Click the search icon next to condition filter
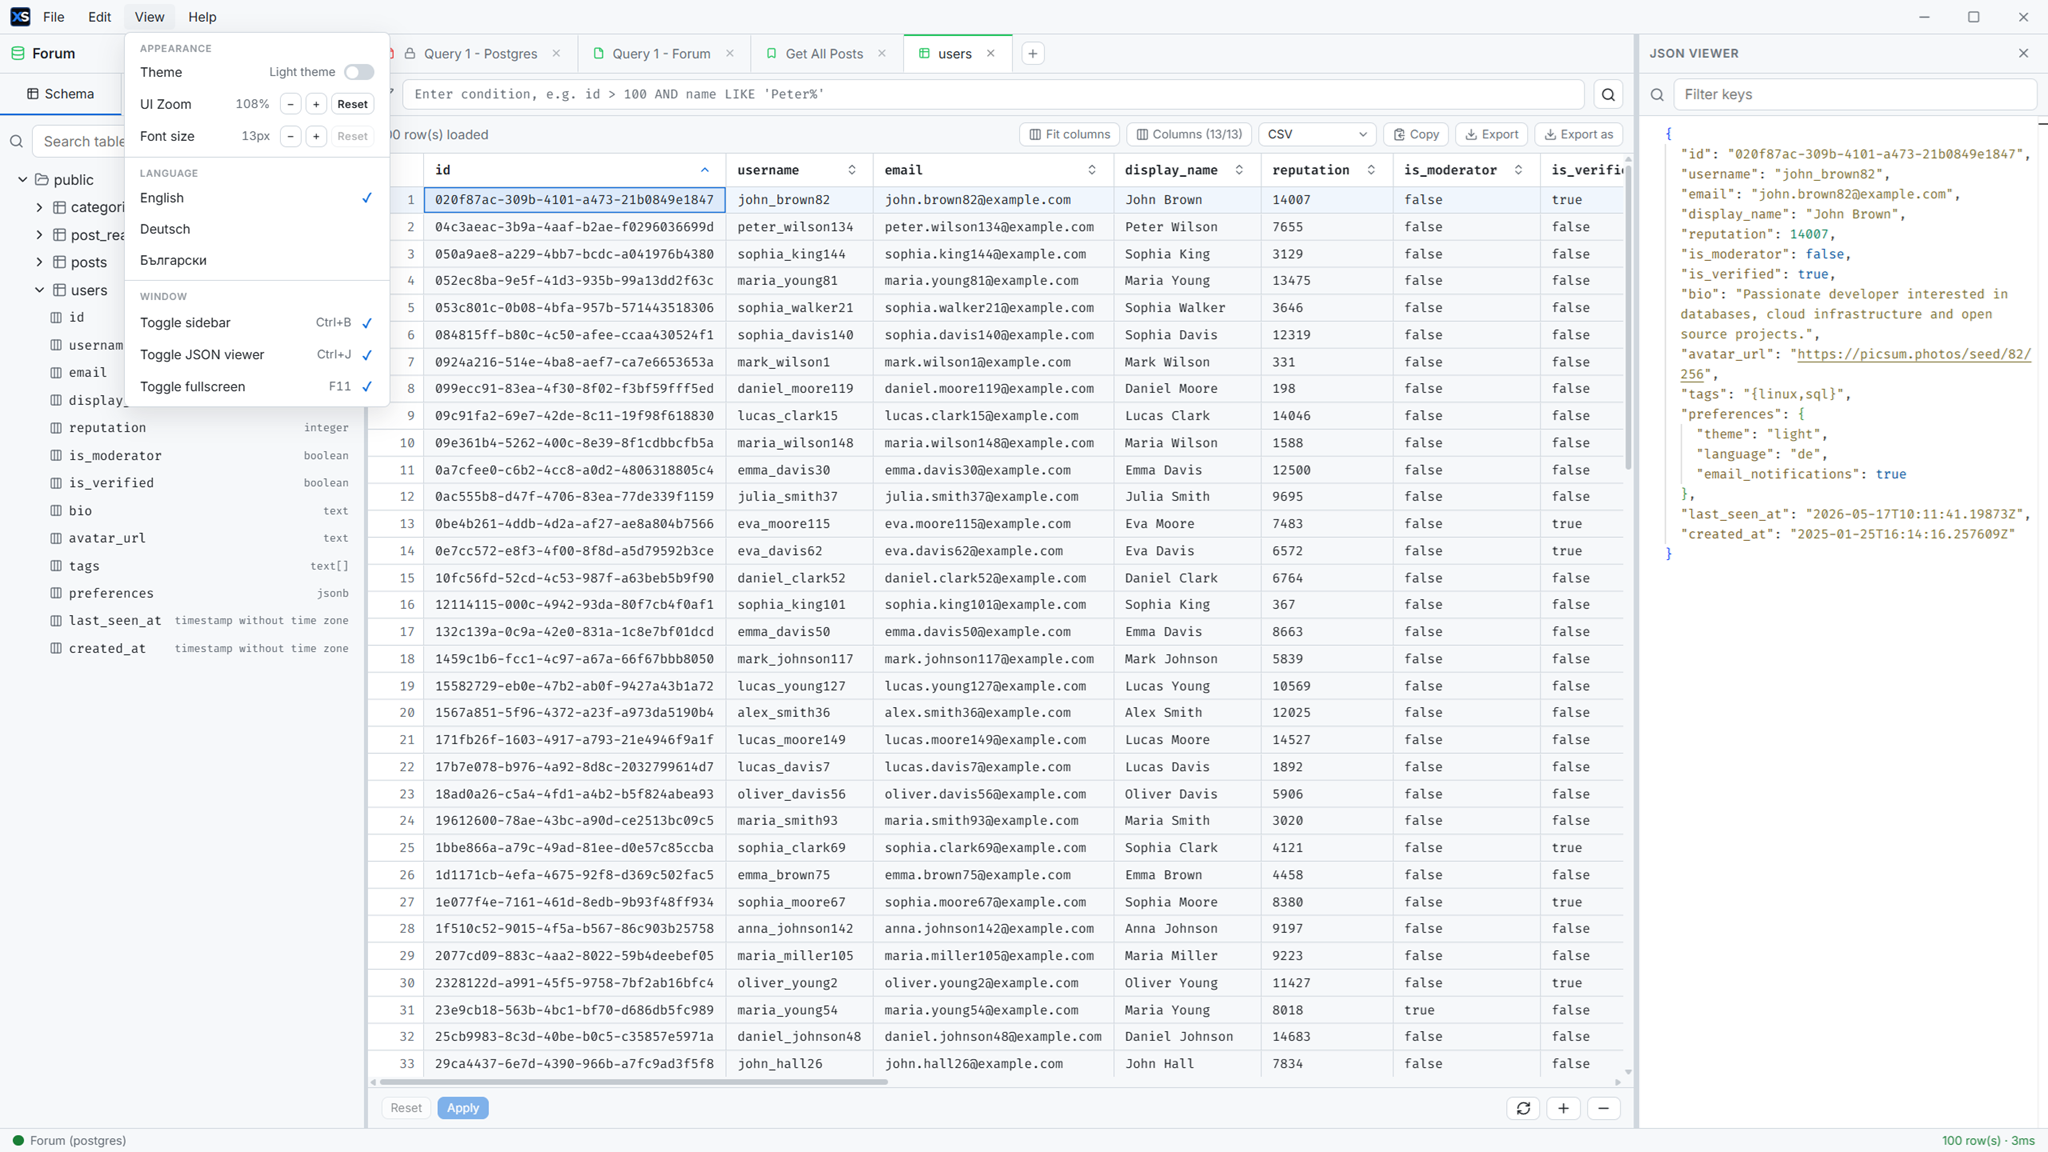 click(1608, 94)
